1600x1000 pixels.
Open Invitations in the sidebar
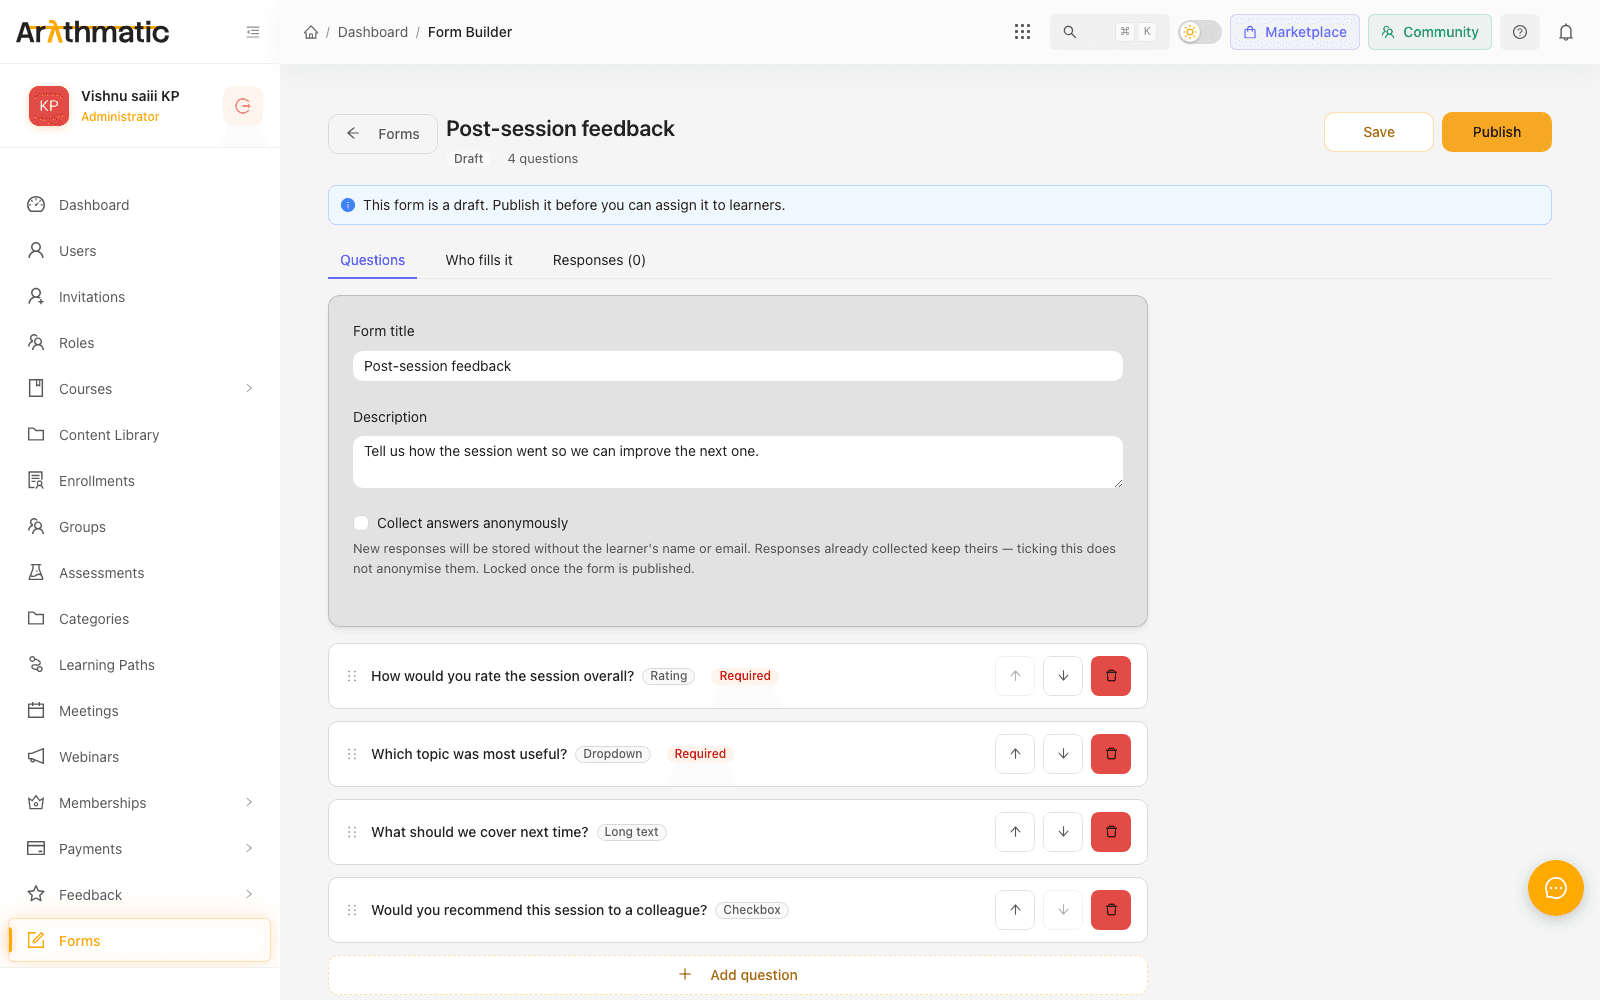[140, 297]
